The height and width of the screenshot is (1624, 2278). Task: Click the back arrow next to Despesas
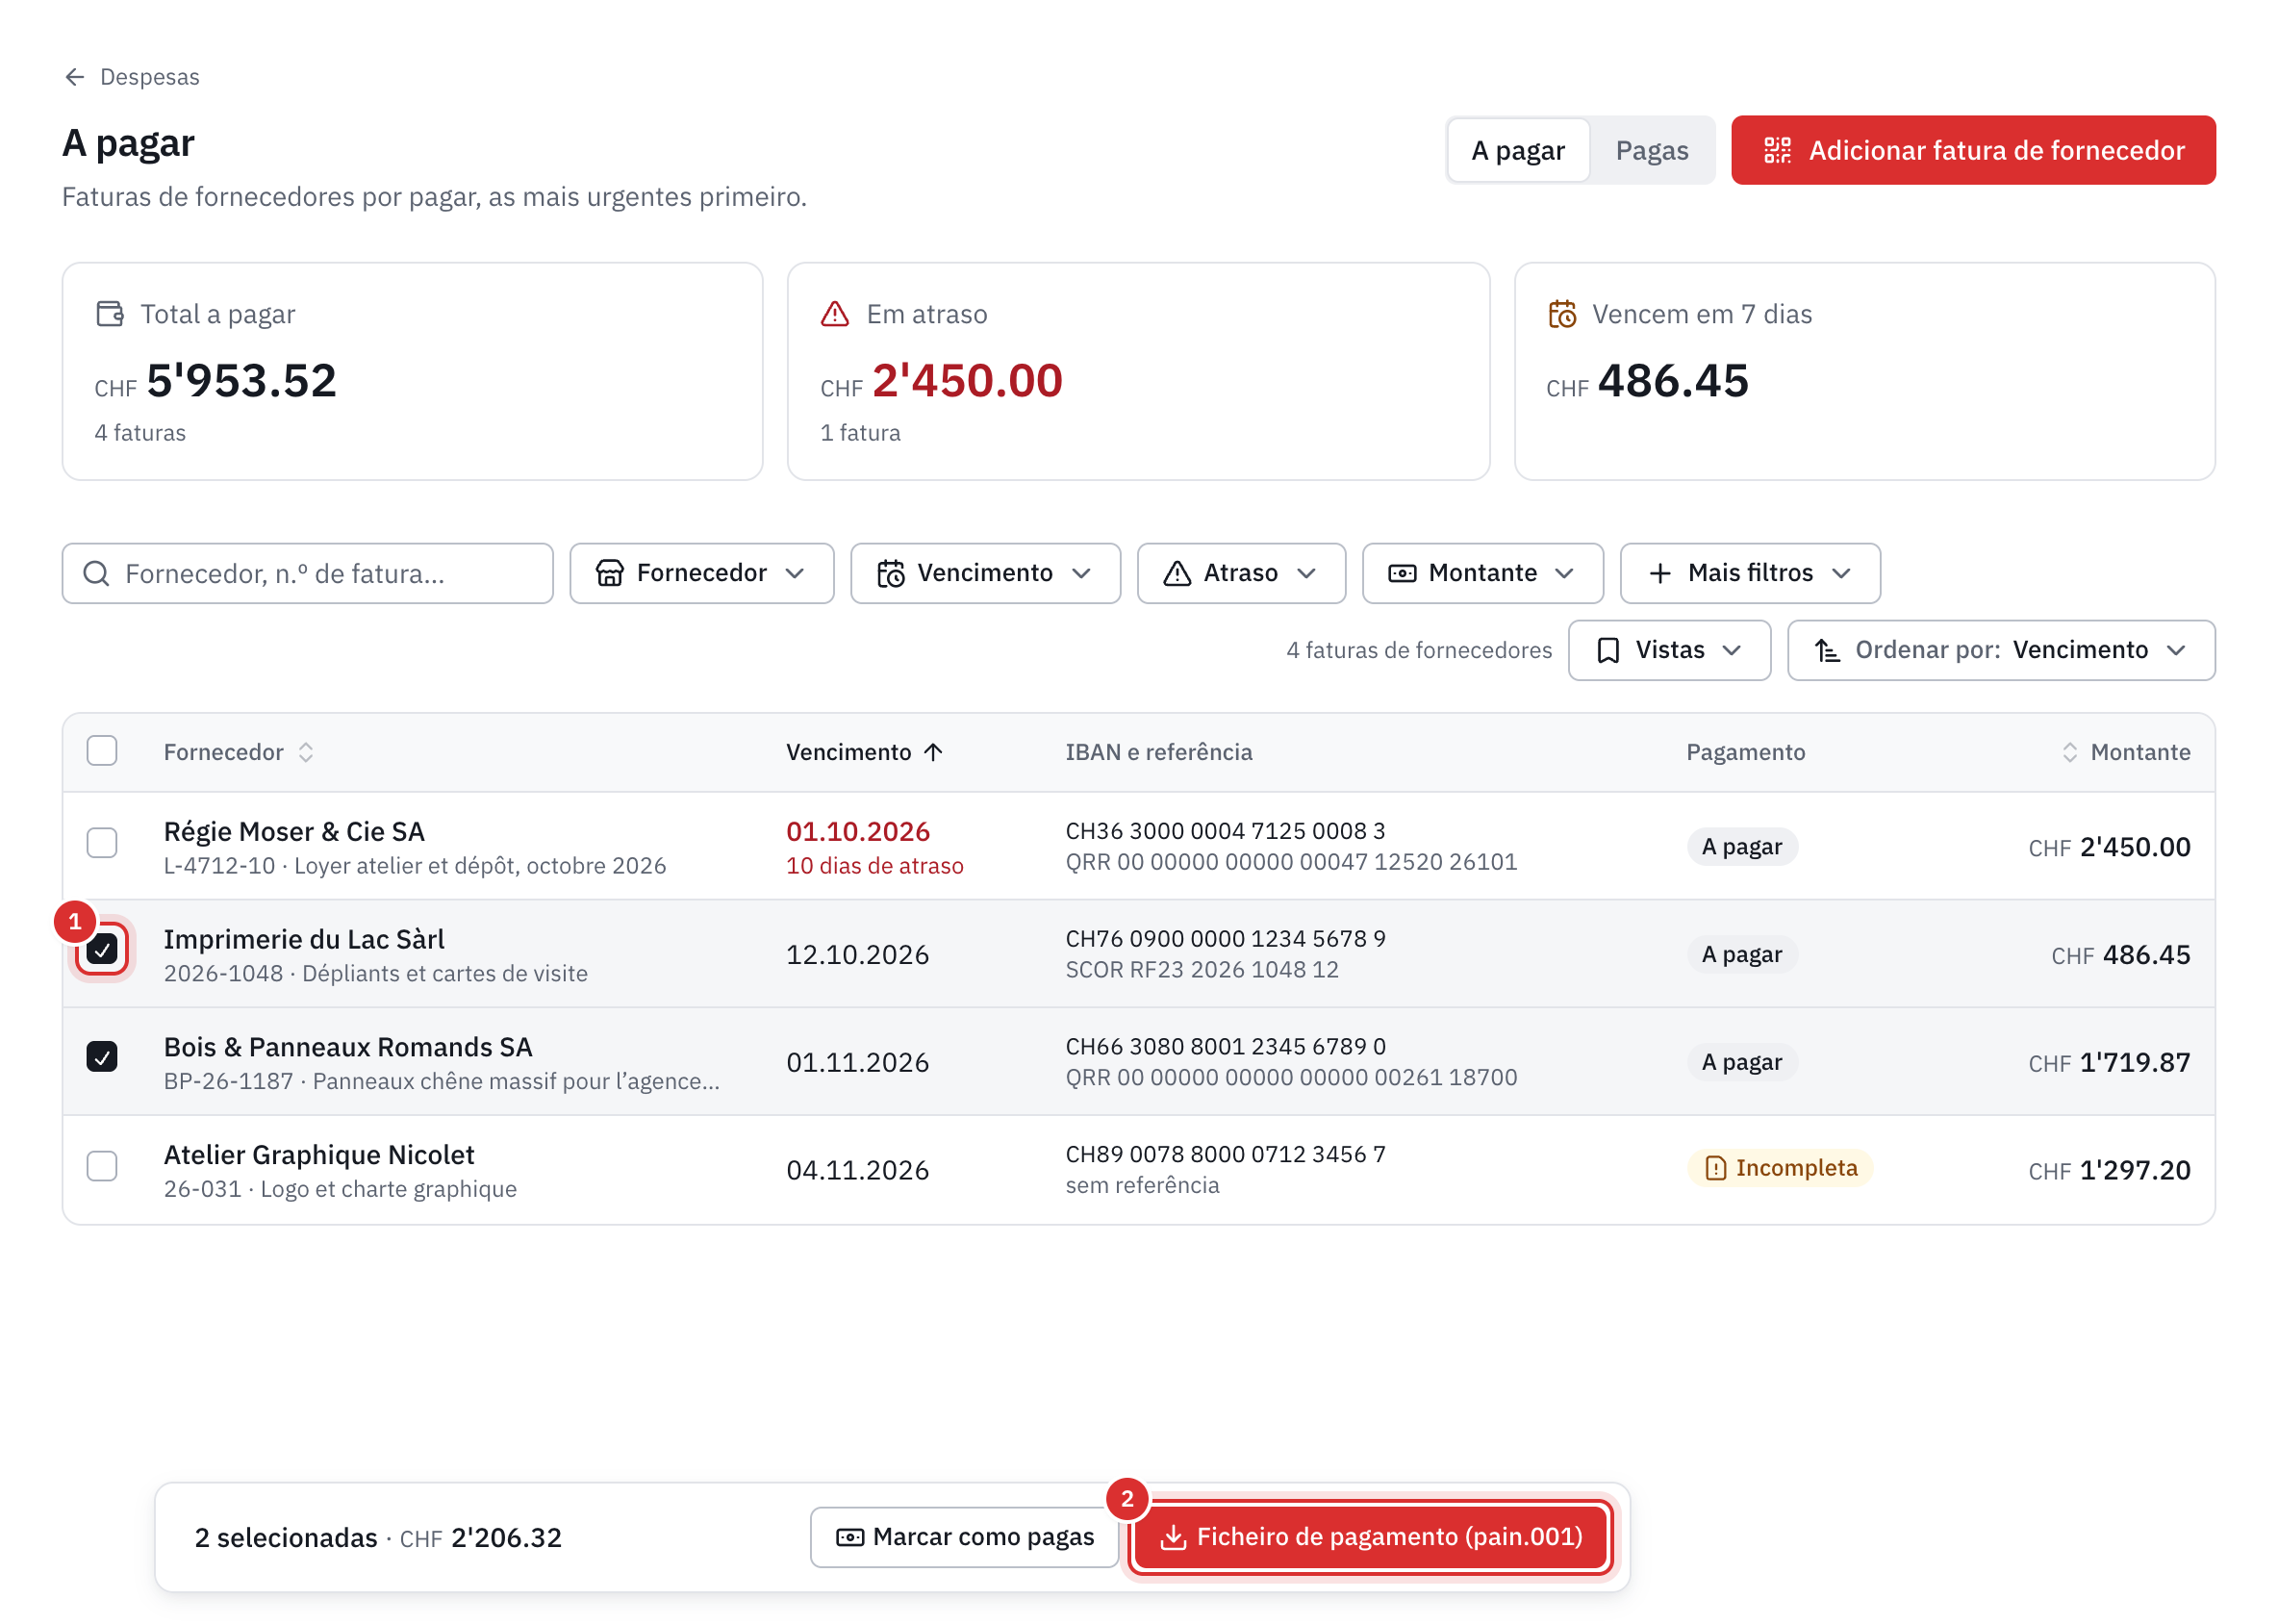pyautogui.click(x=74, y=77)
